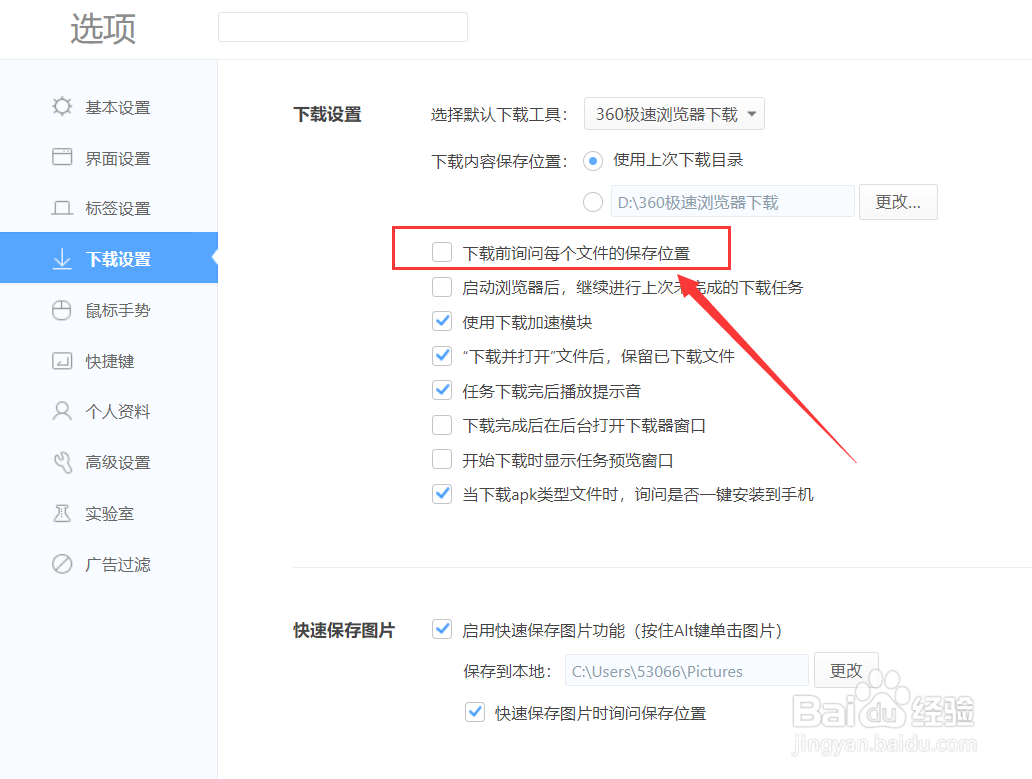This screenshot has height=779, width=1032.
Task: Click the 保存到本地 label
Action: 507,671
